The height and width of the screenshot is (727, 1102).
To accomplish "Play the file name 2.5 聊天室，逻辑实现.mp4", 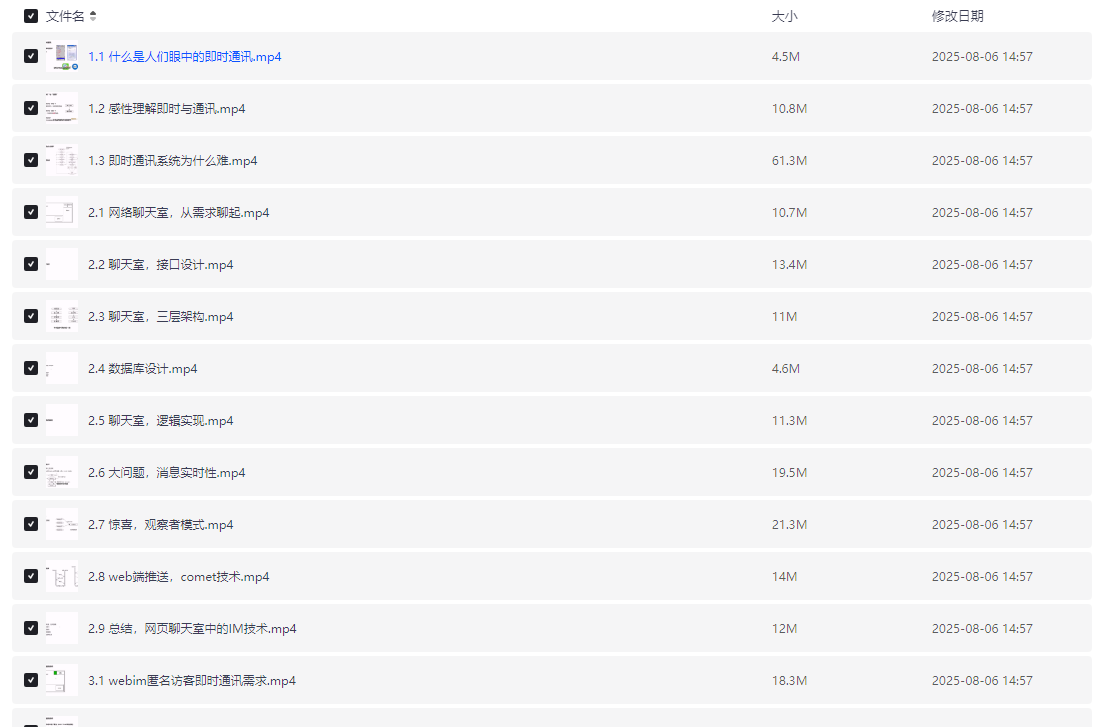I will 160,421.
